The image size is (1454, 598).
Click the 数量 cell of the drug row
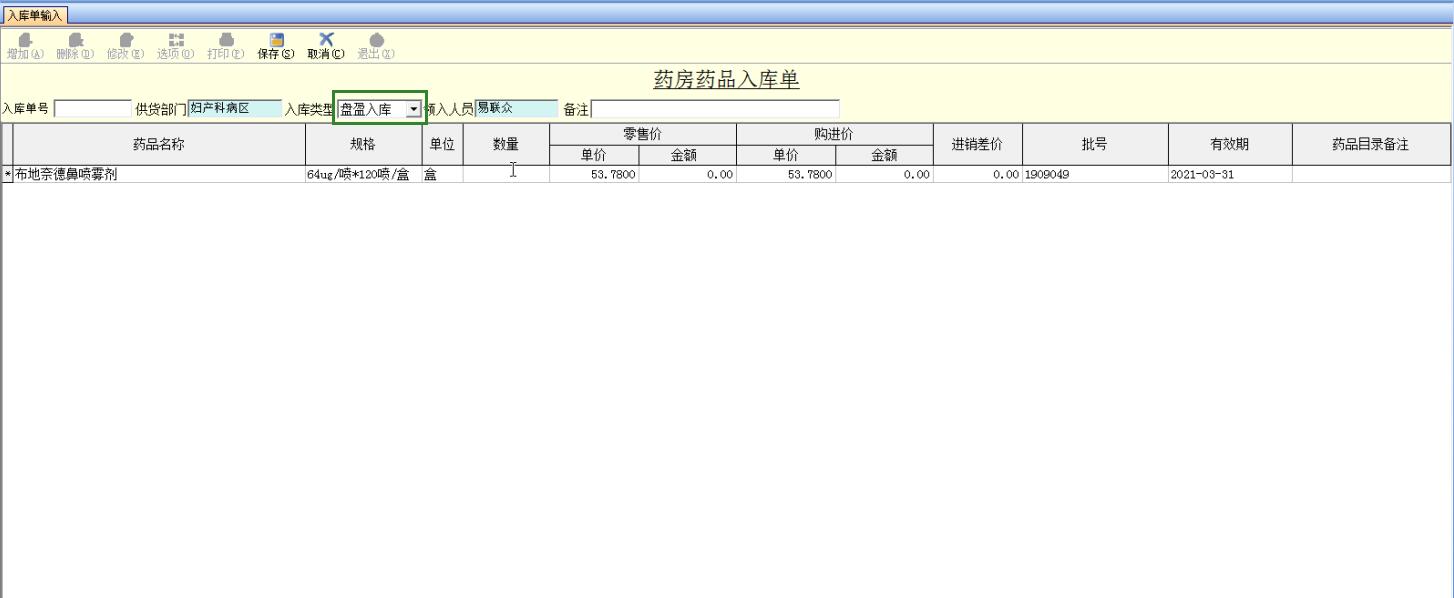pos(506,174)
